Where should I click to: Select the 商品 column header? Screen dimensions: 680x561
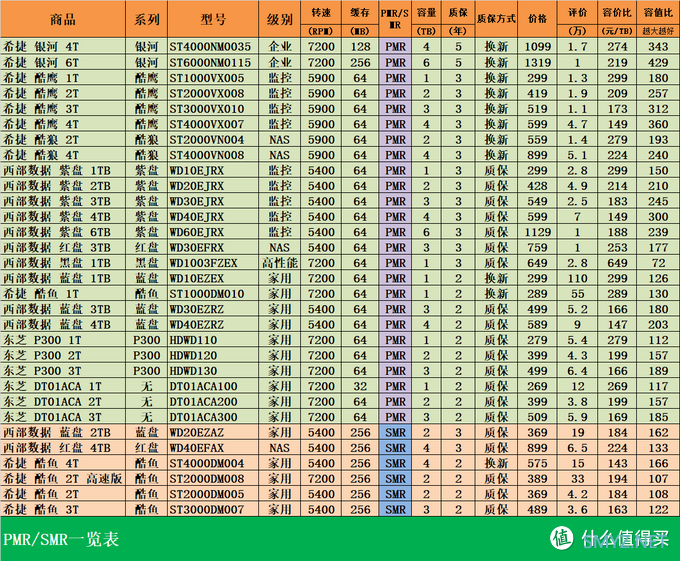pyautogui.click(x=63, y=20)
